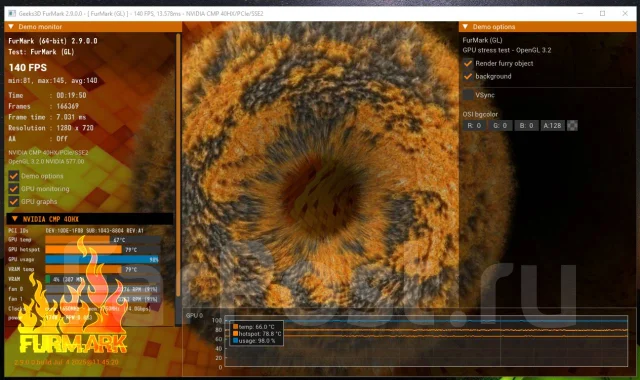Screen dimensions: 640x380
Task: Click the build date text under FurMark logo
Action: [x=66, y=362]
